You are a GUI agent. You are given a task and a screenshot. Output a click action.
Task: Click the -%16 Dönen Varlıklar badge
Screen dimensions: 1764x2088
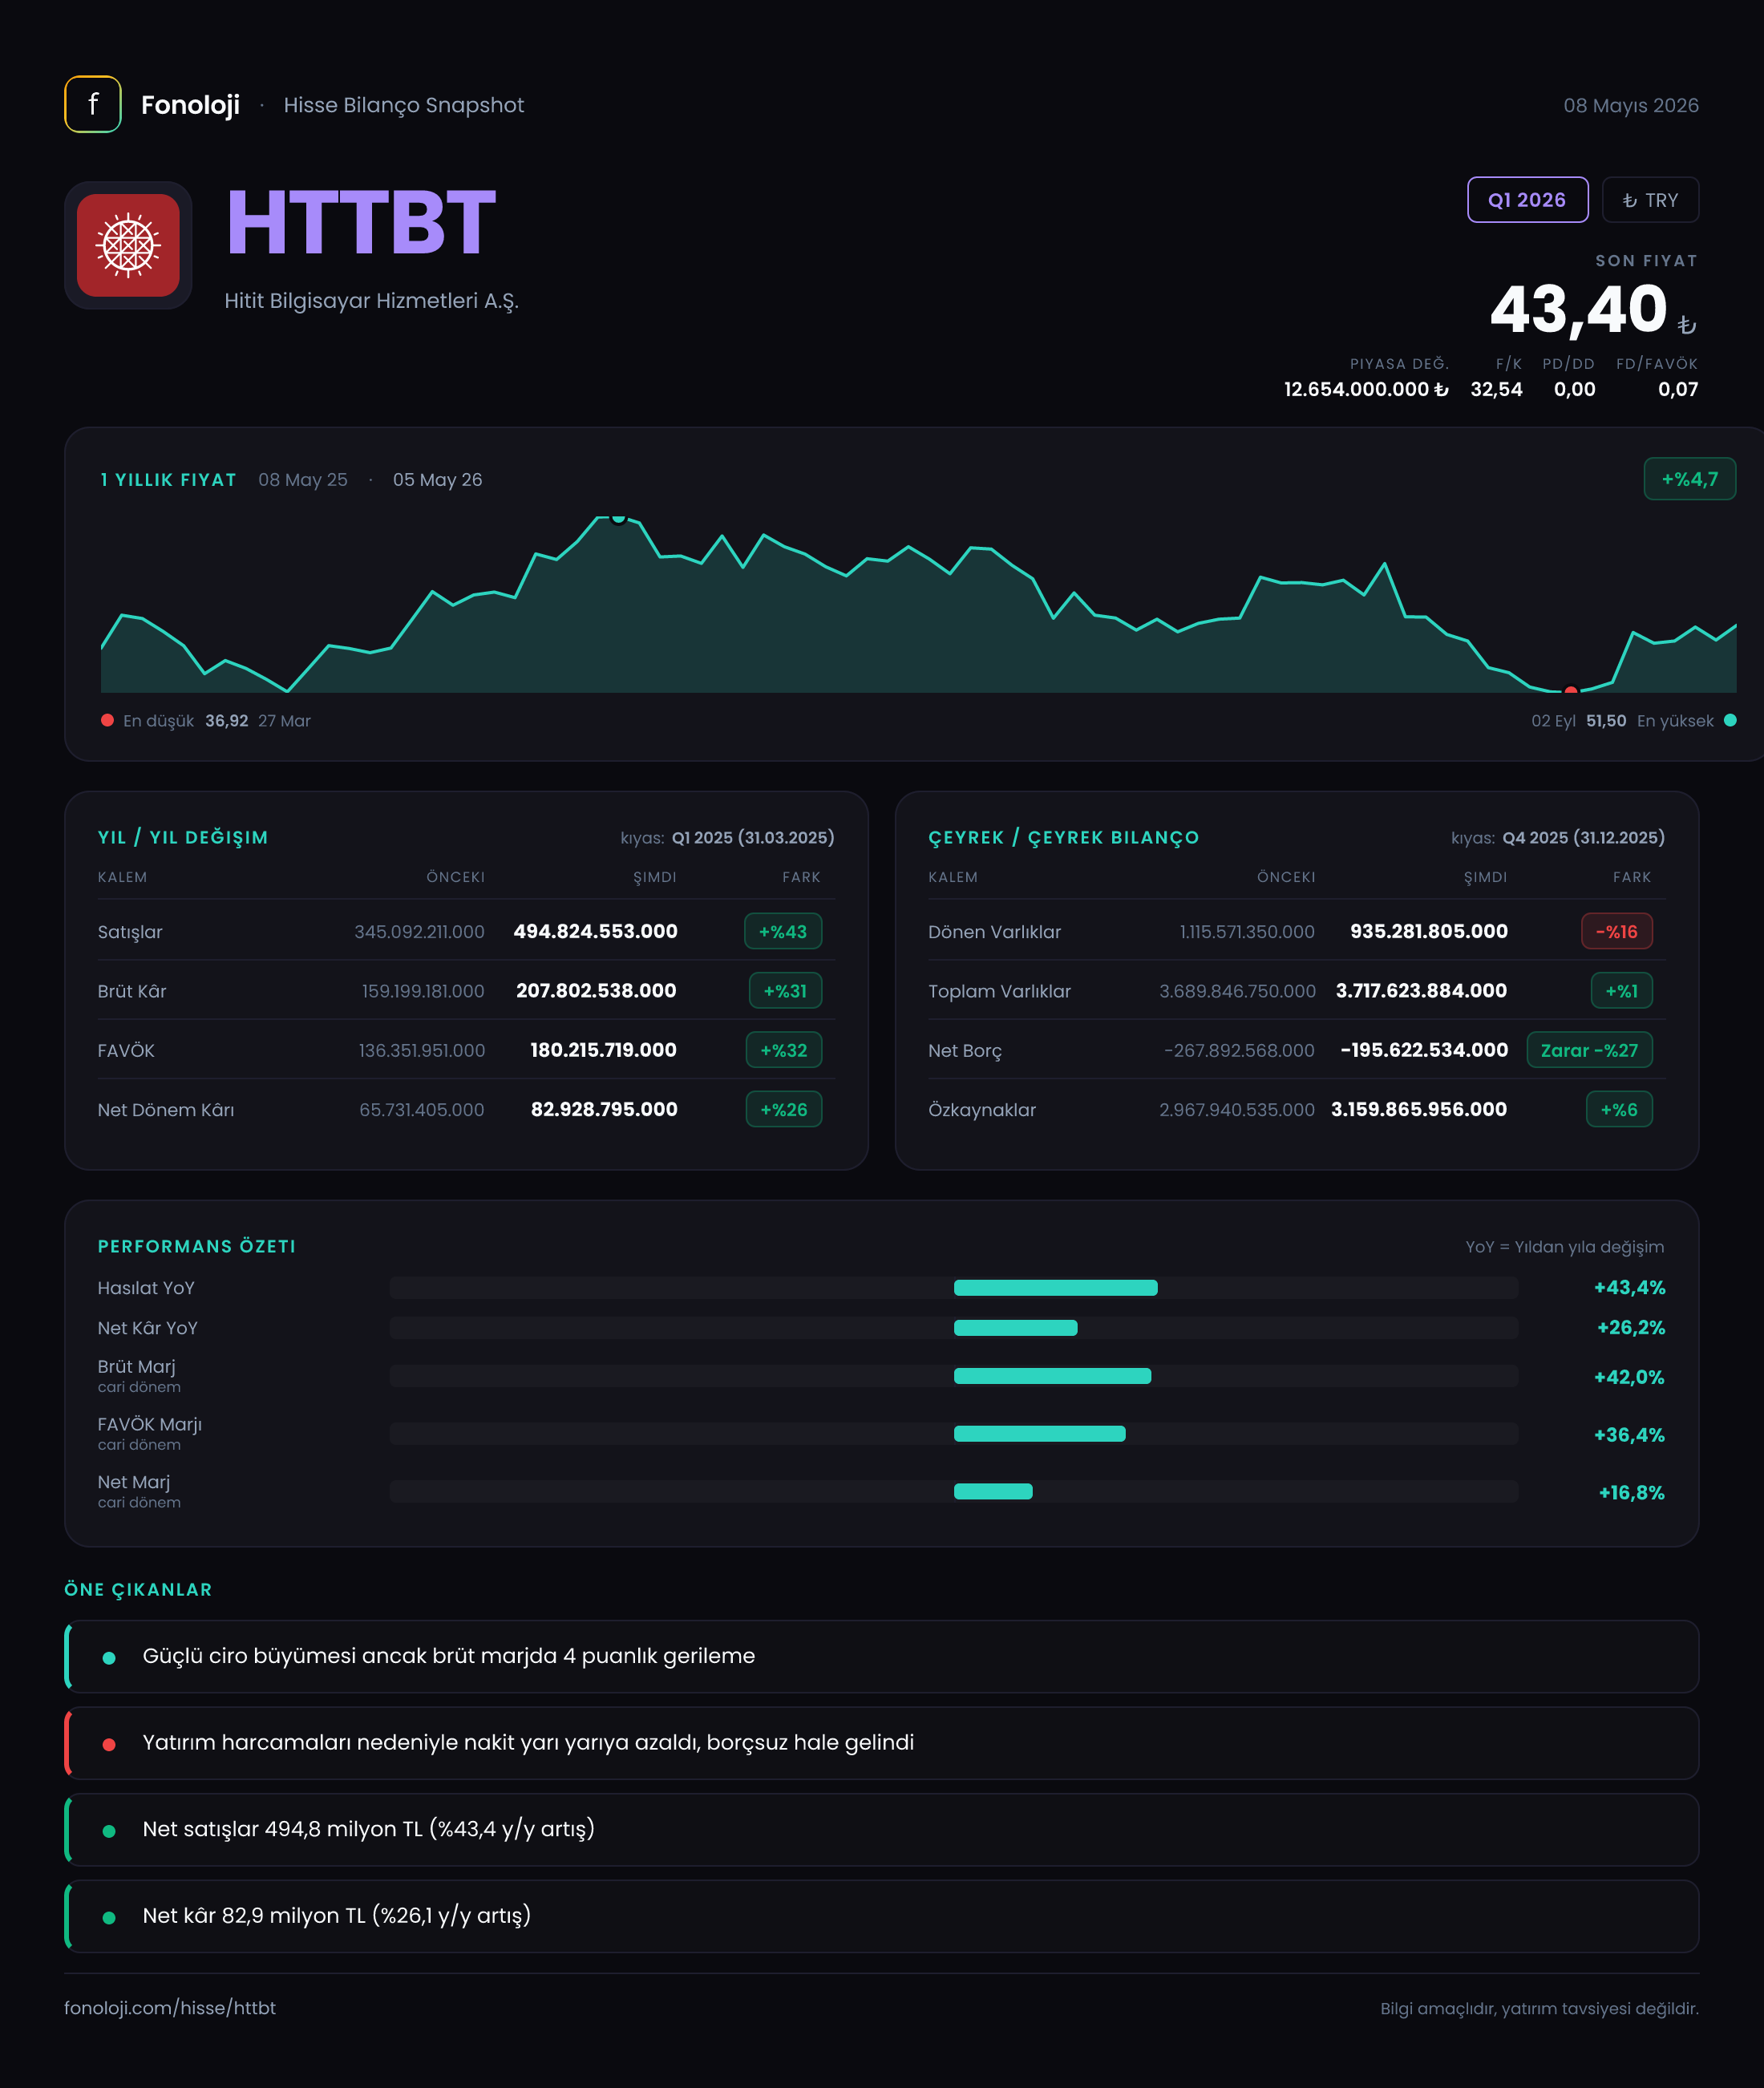[1617, 931]
